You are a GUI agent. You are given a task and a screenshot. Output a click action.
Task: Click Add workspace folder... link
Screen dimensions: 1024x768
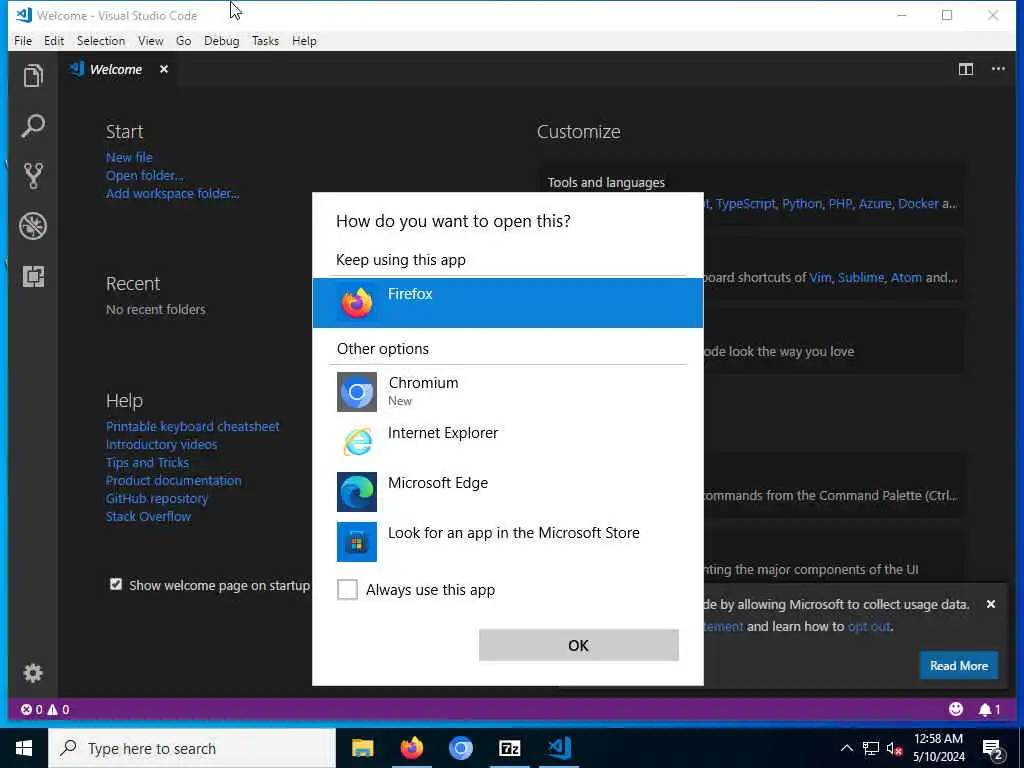pyautogui.click(x=172, y=193)
